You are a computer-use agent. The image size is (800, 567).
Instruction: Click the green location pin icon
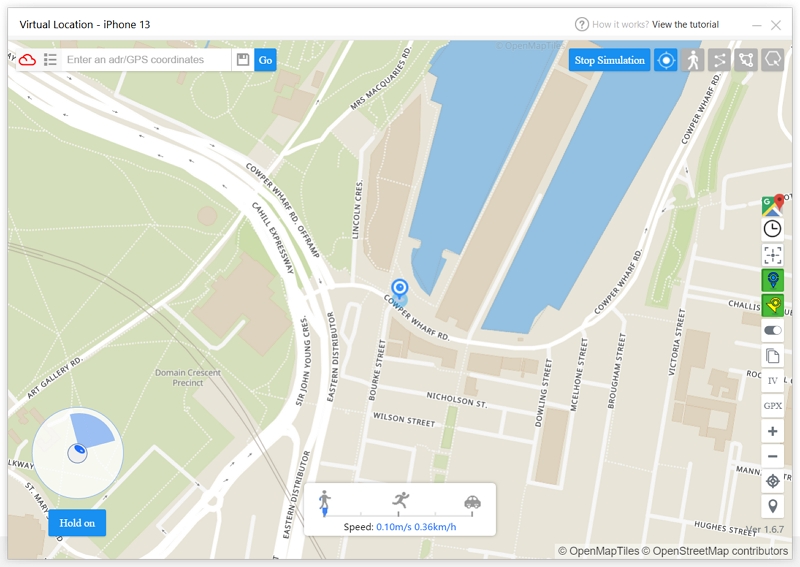(x=772, y=280)
